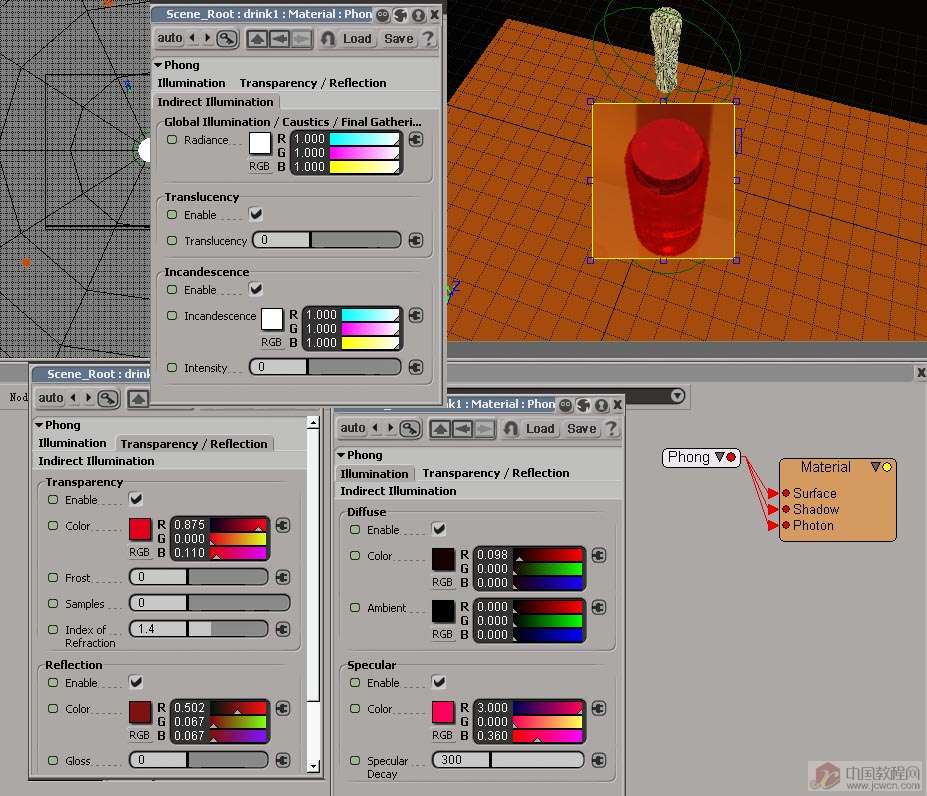
Task: Click the connection plug icon beside Specular Color
Action: (598, 708)
